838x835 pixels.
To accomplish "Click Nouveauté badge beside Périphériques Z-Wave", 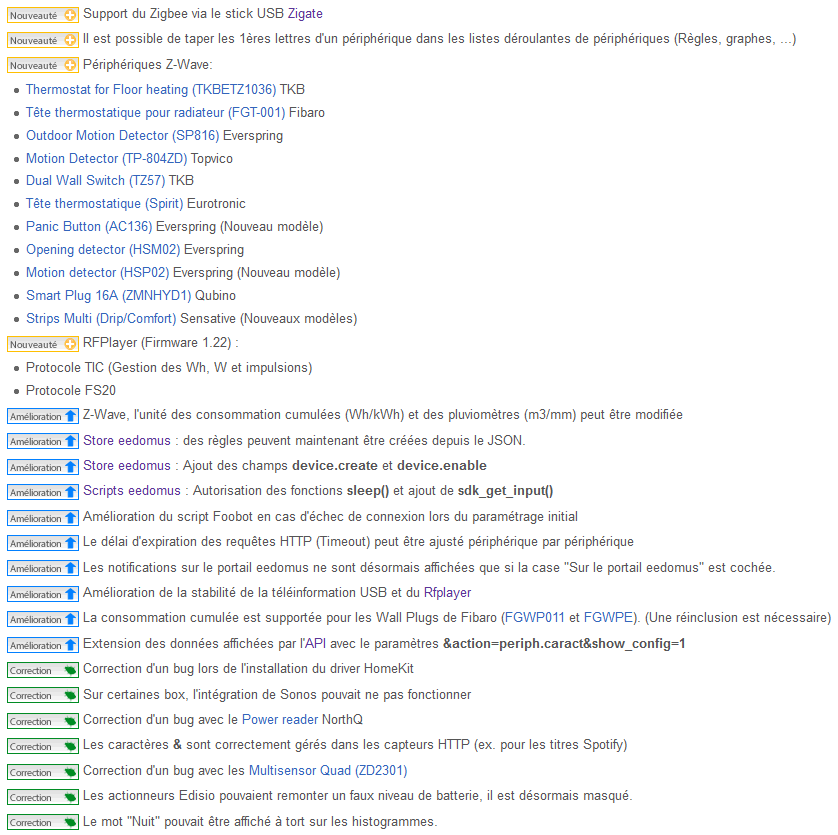I will point(43,65).
